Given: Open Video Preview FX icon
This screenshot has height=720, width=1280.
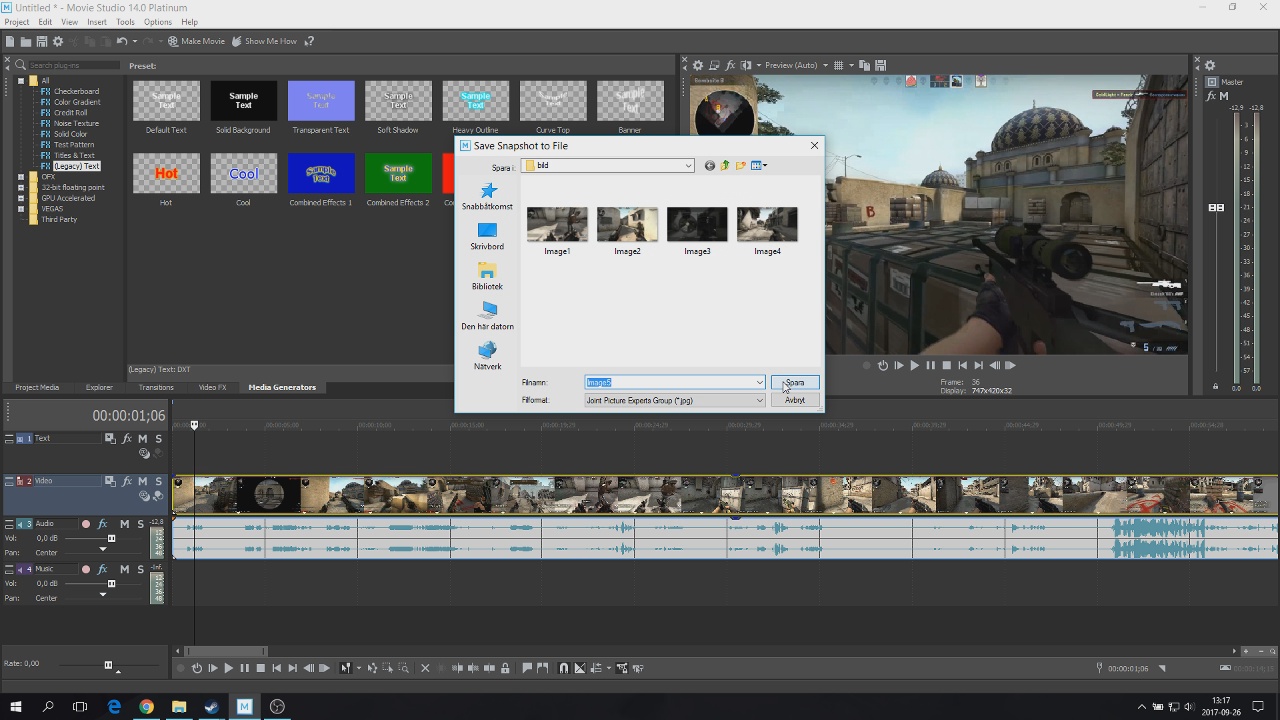Looking at the screenshot, I should [x=728, y=65].
